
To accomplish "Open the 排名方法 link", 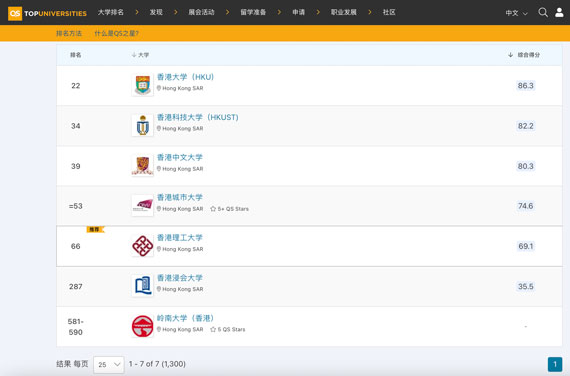I will (69, 33).
